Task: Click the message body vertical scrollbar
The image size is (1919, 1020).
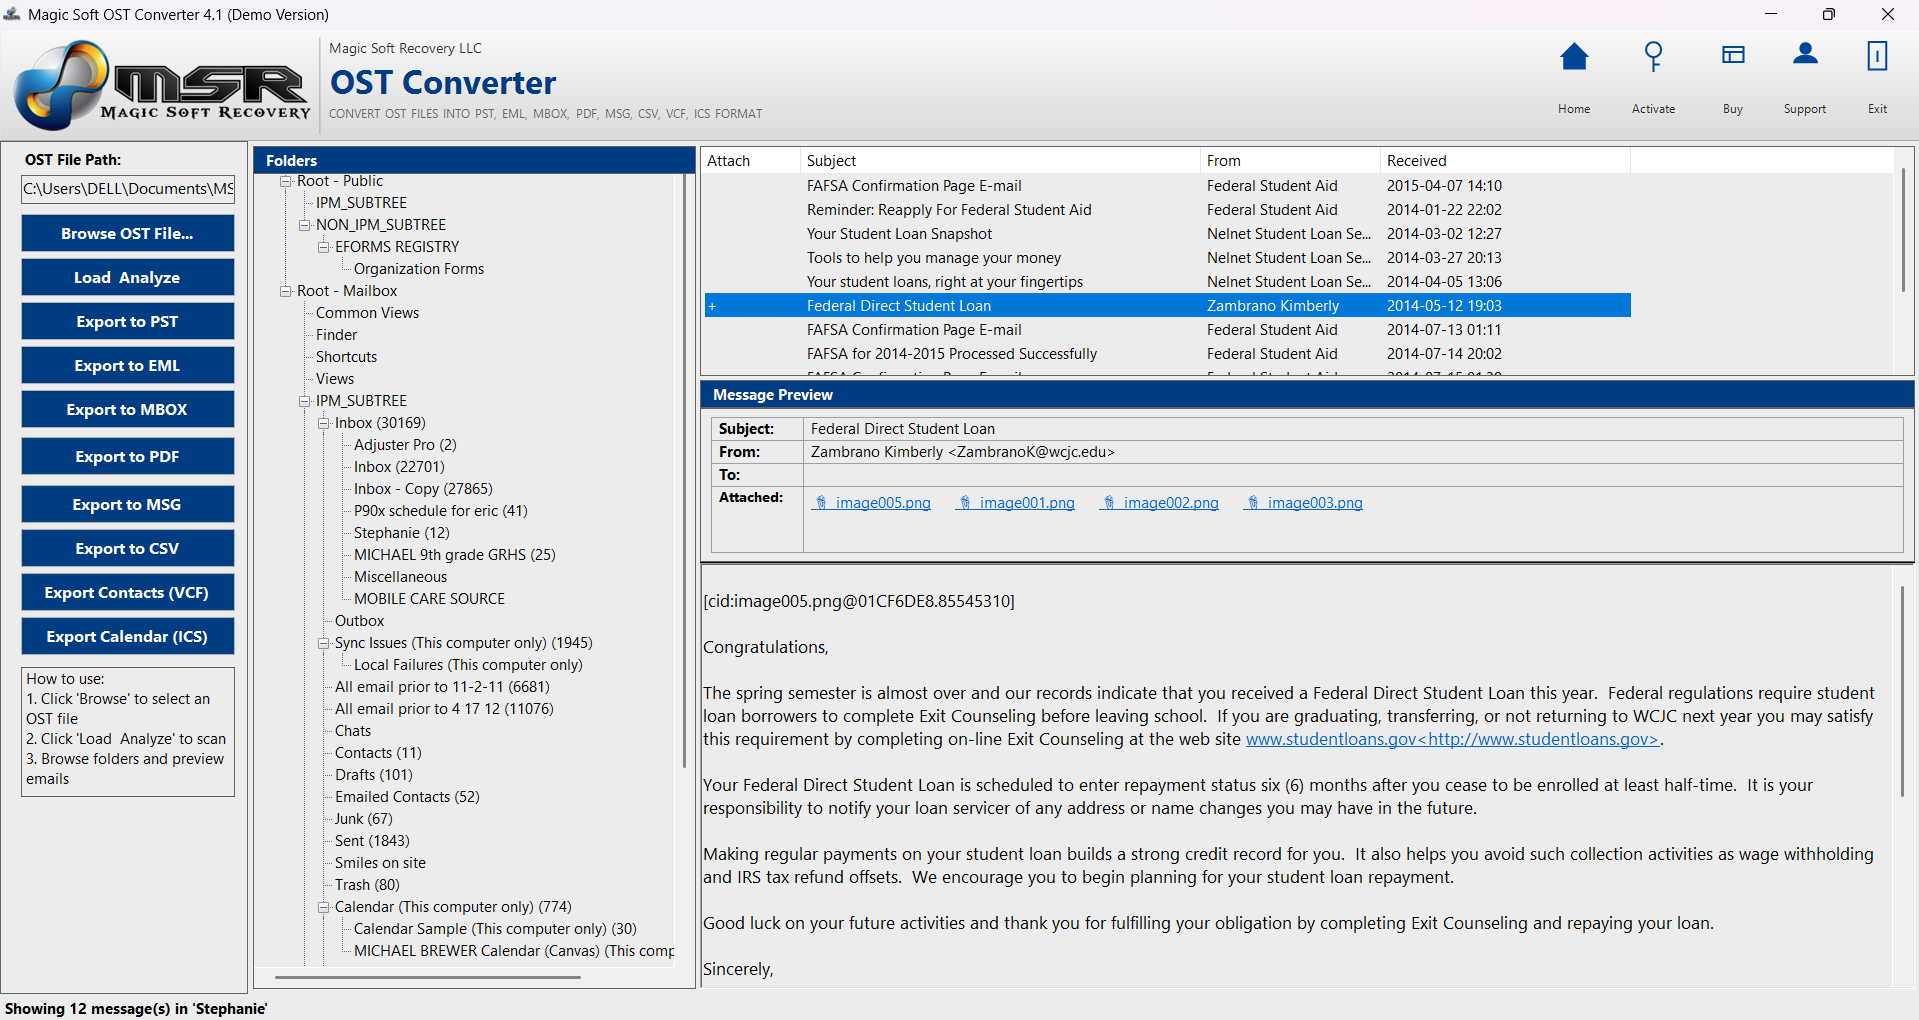Action: pyautogui.click(x=1903, y=690)
